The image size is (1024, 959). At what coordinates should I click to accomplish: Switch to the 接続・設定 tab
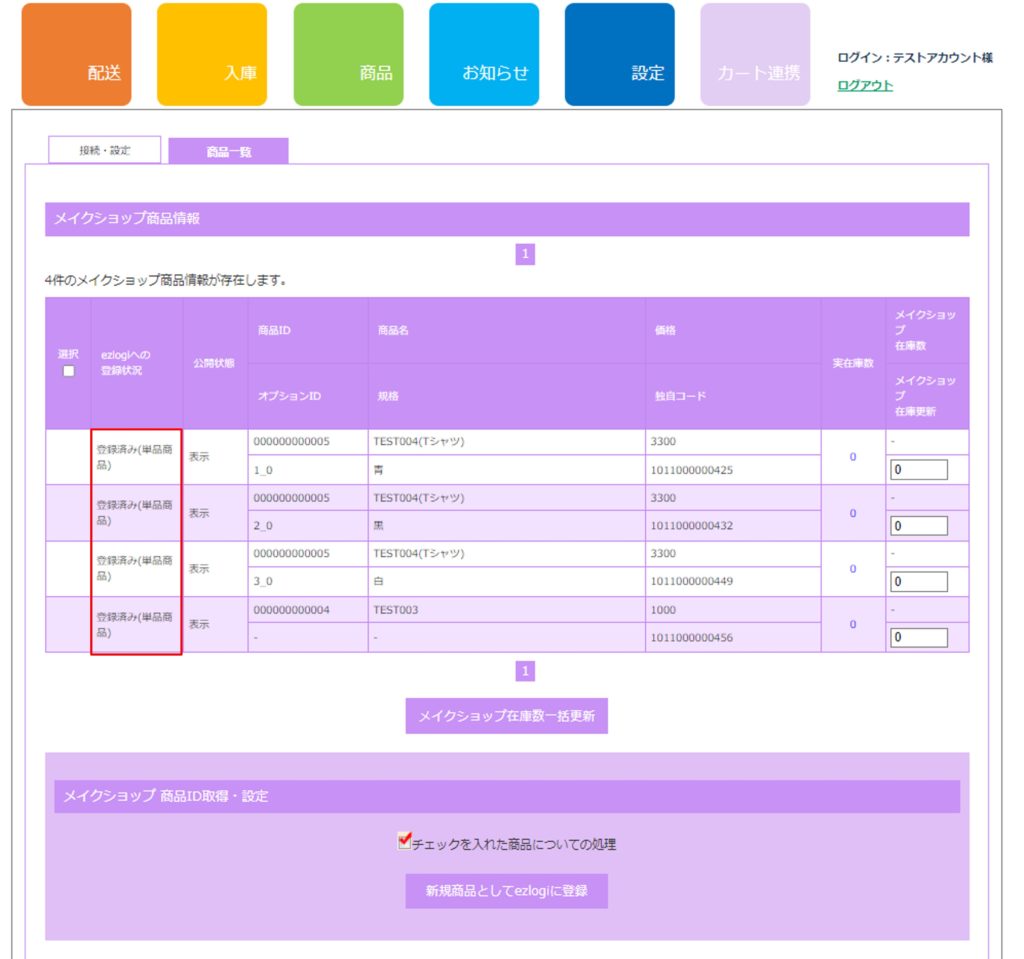pyautogui.click(x=105, y=150)
